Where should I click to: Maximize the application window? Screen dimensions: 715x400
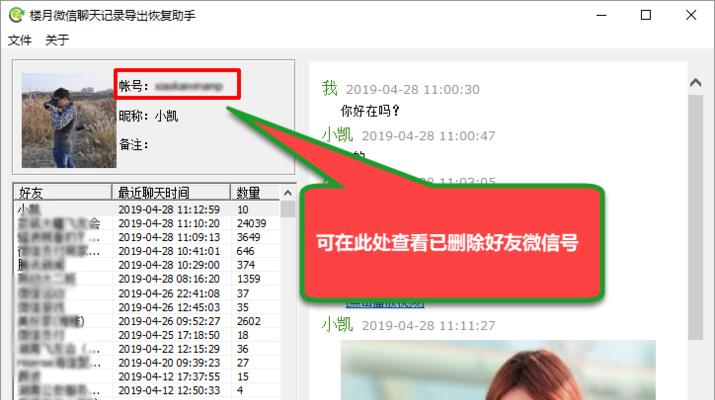pyautogui.click(x=646, y=15)
